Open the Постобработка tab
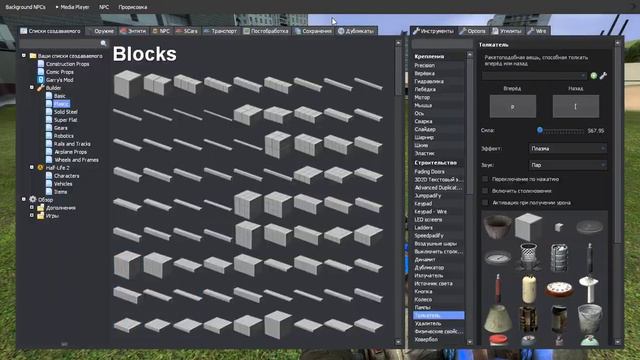The width and height of the screenshot is (640, 360). pyautogui.click(x=266, y=31)
